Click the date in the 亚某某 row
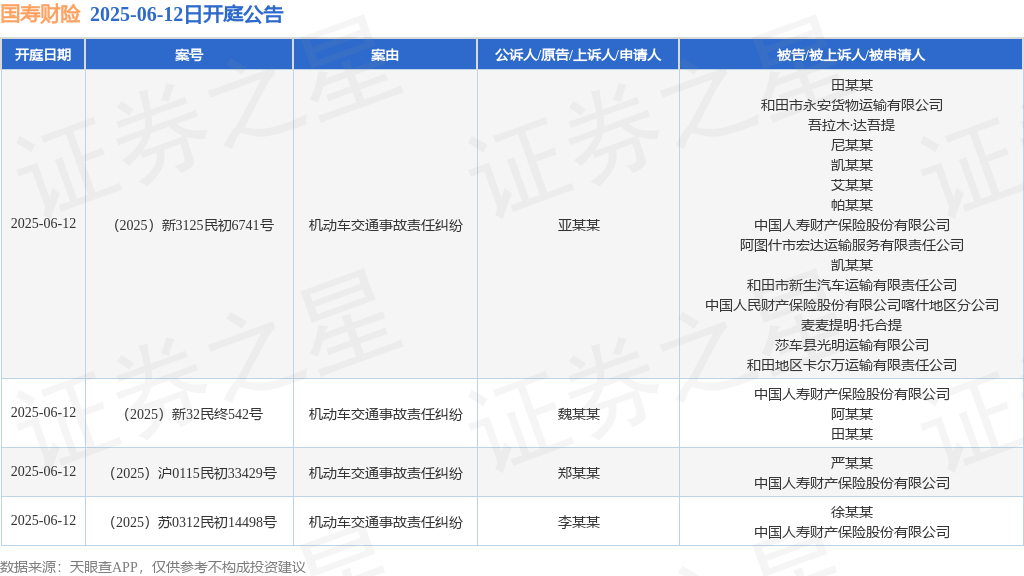 pyautogui.click(x=43, y=223)
